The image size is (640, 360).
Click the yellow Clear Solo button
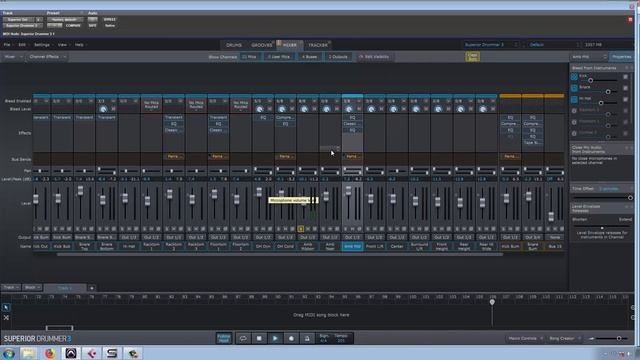coord(472,56)
